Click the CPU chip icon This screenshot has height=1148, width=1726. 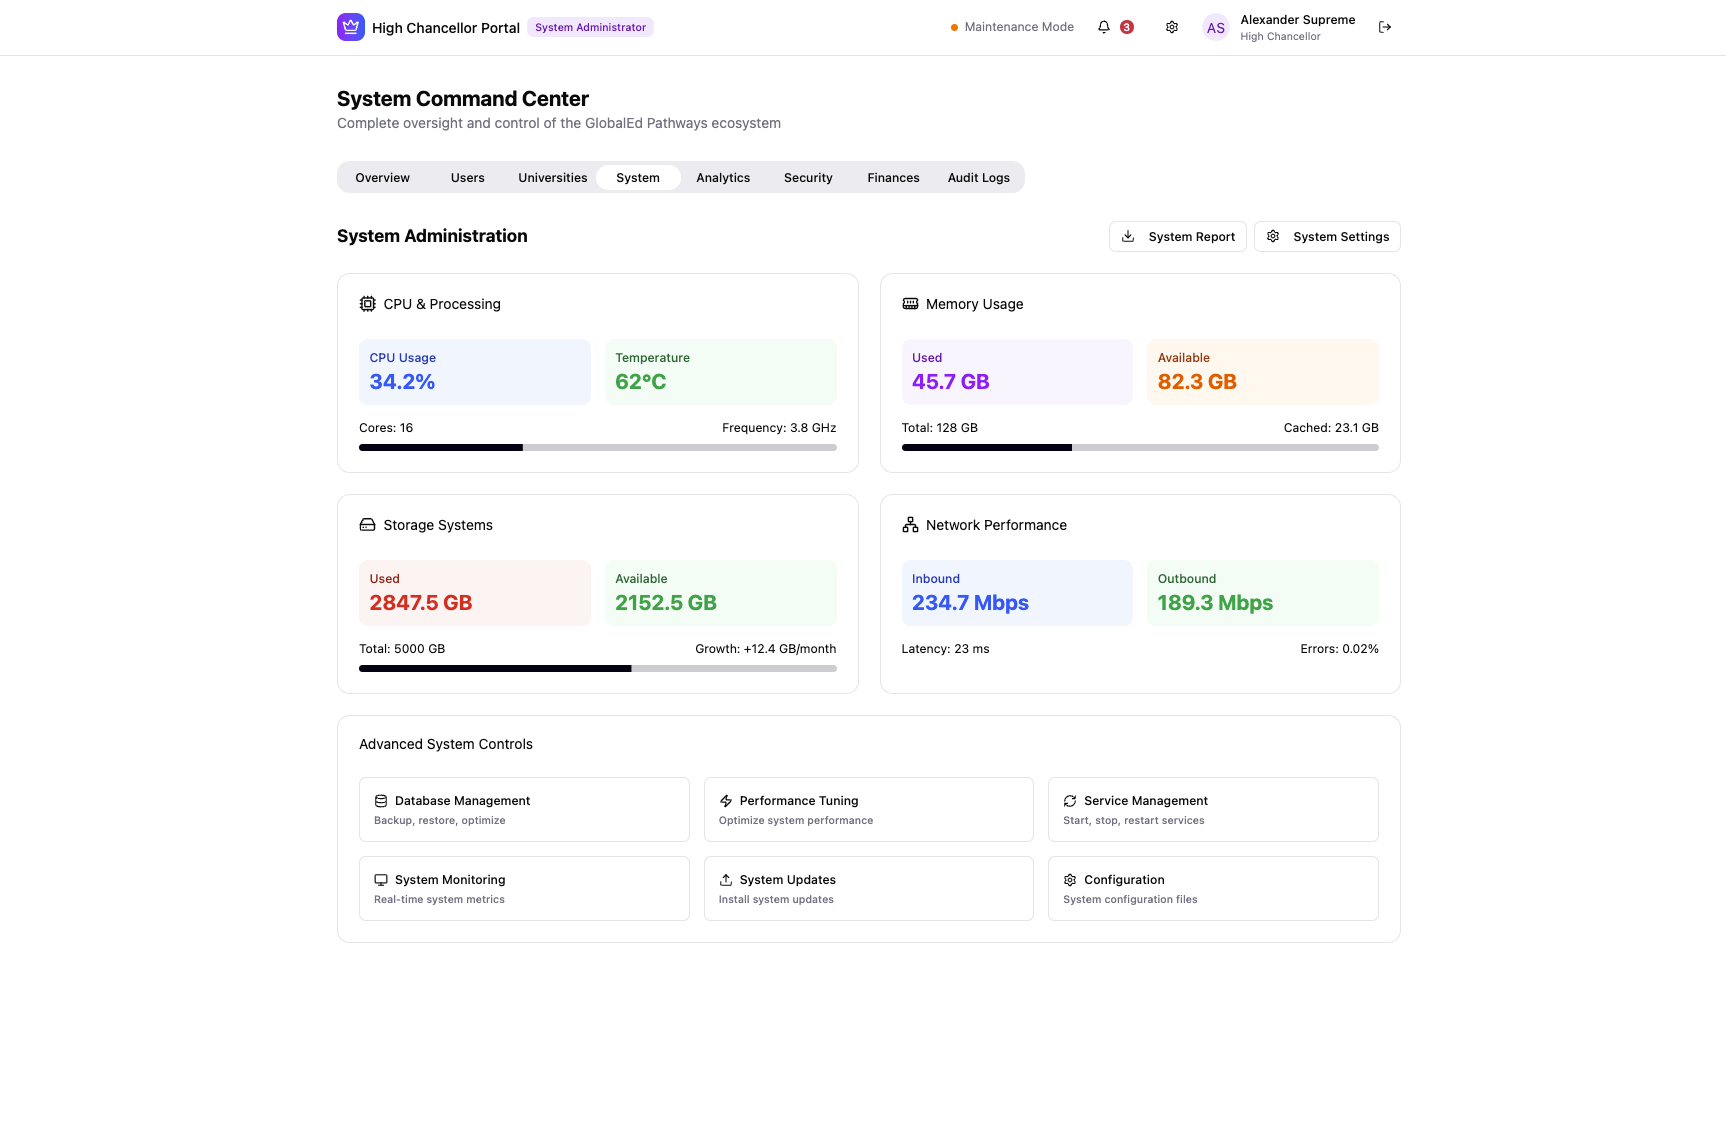(368, 304)
